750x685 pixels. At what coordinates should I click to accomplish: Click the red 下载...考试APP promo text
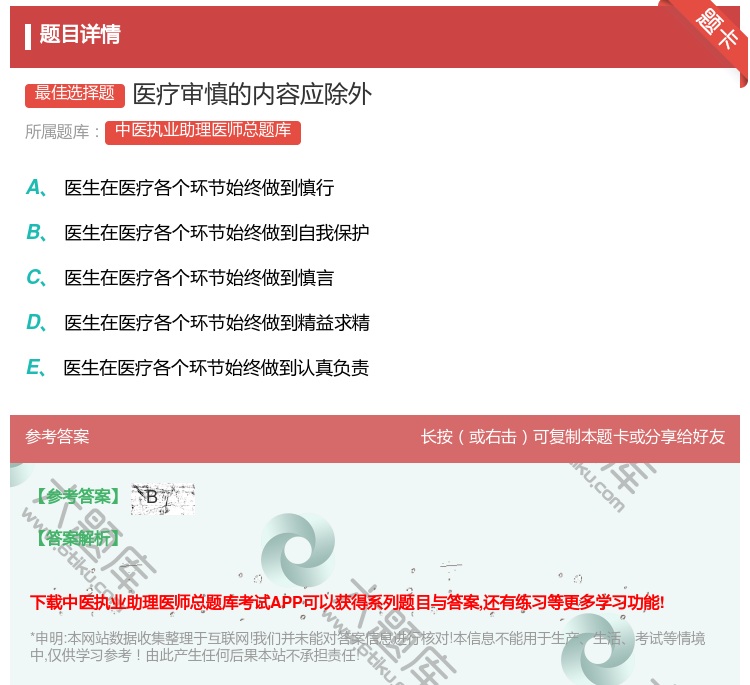[347, 602]
